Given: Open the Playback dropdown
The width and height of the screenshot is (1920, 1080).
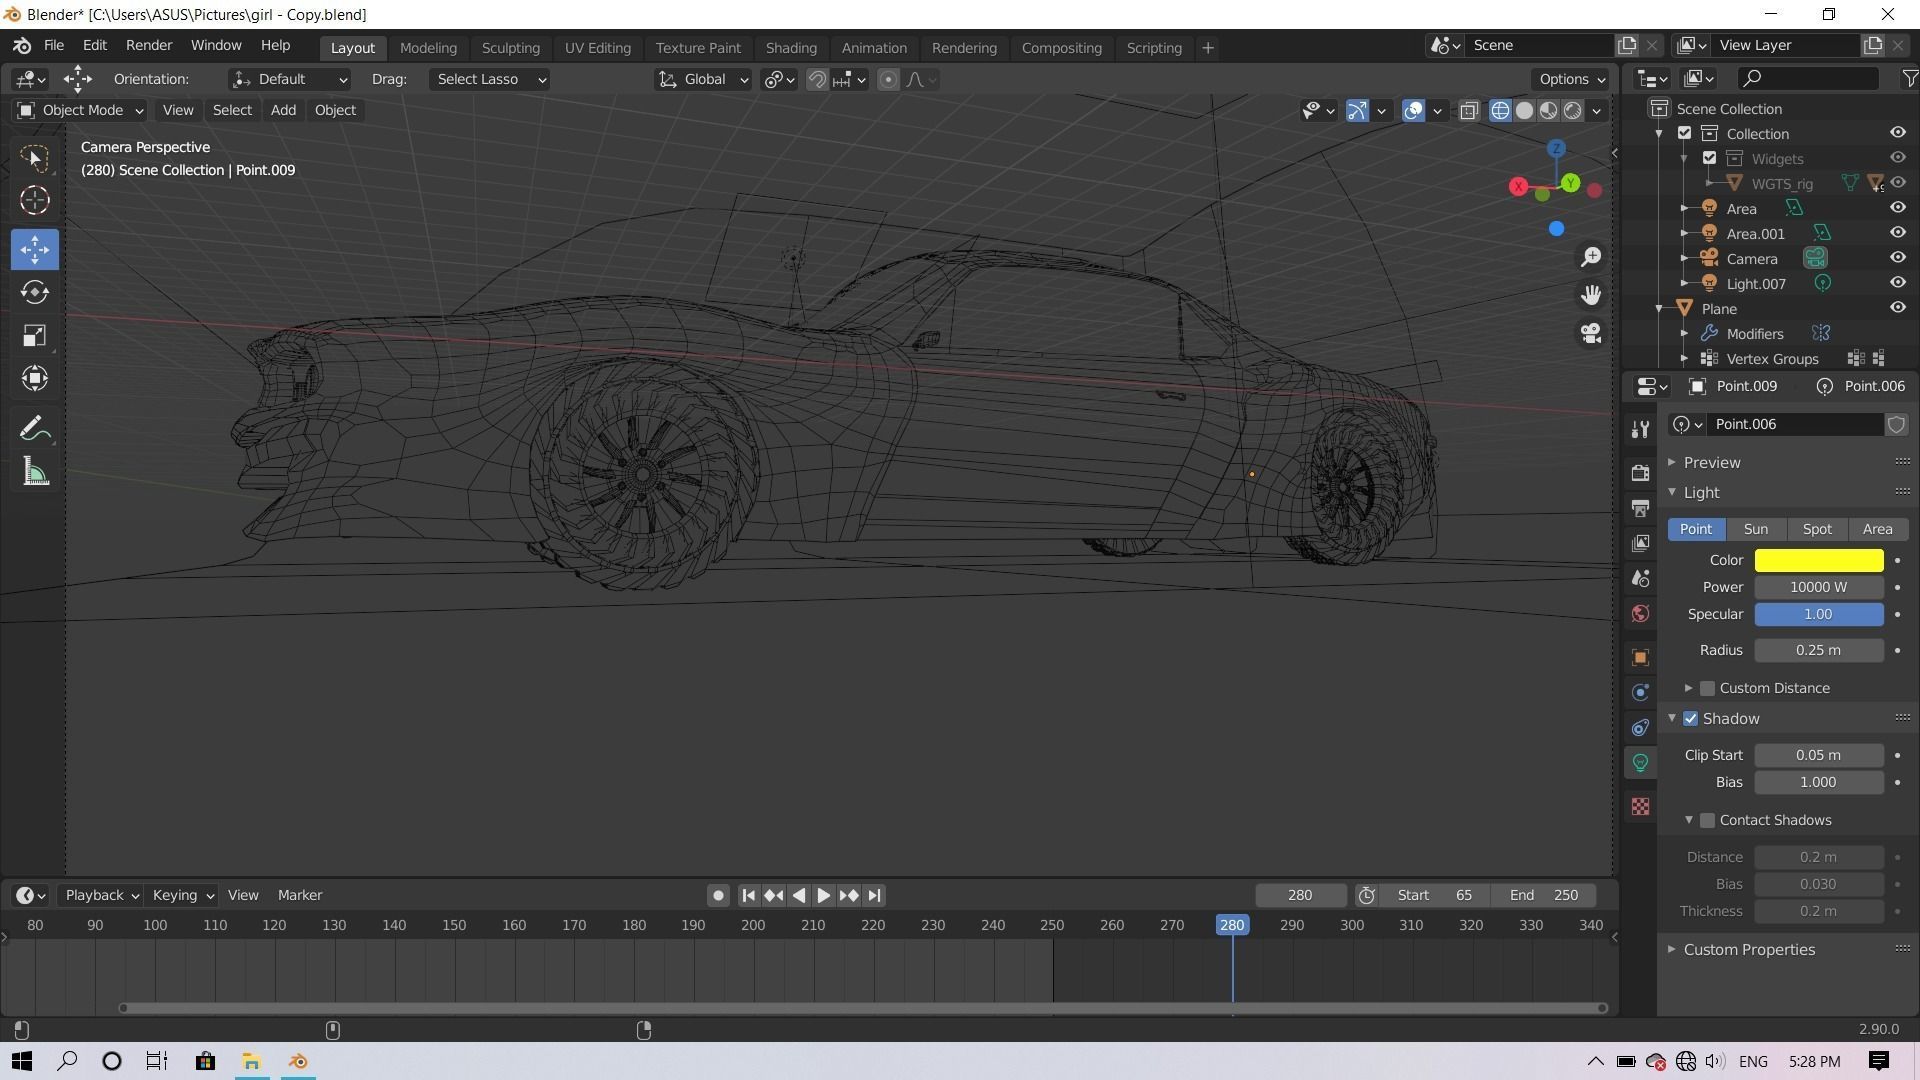Looking at the screenshot, I should point(101,896).
